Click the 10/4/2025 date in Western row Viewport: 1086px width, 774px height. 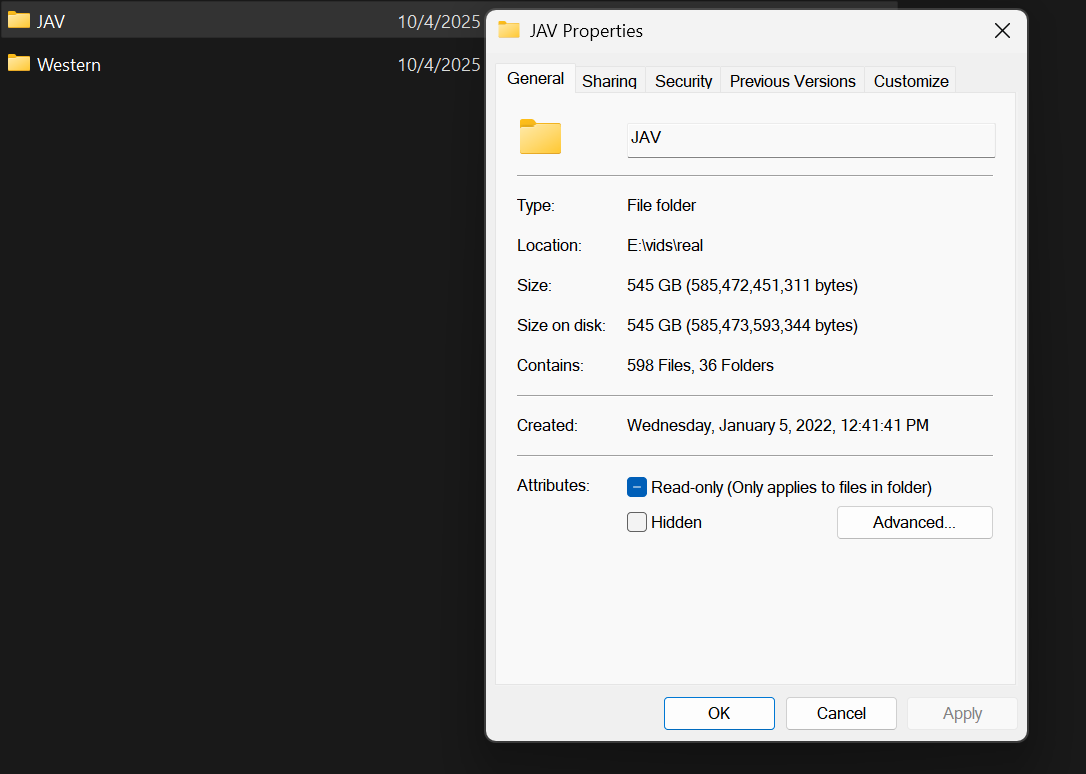coord(439,64)
